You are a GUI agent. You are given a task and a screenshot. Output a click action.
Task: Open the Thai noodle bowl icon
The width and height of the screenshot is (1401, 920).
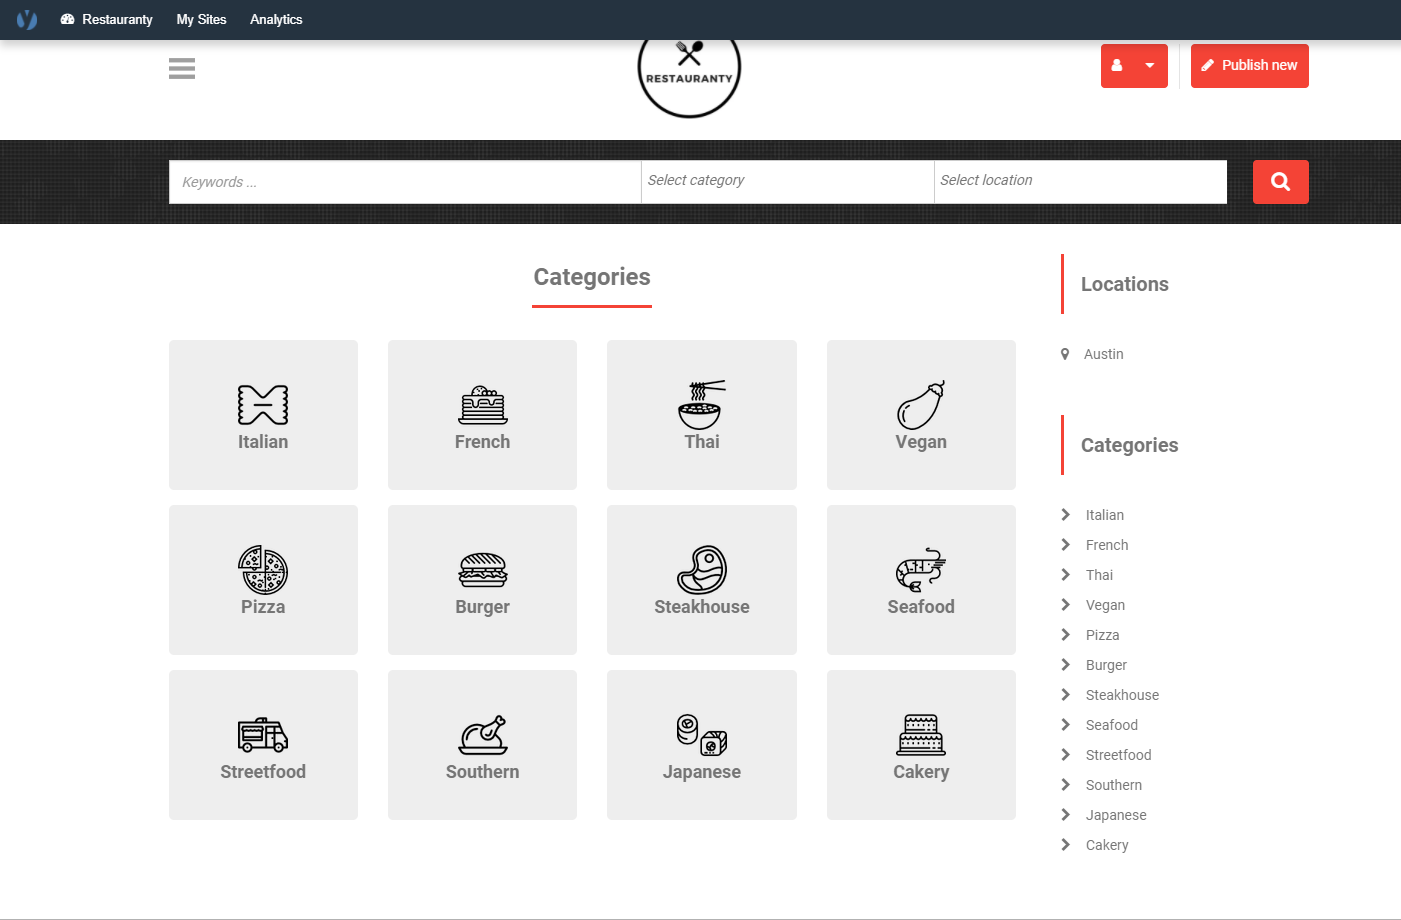pos(702,405)
